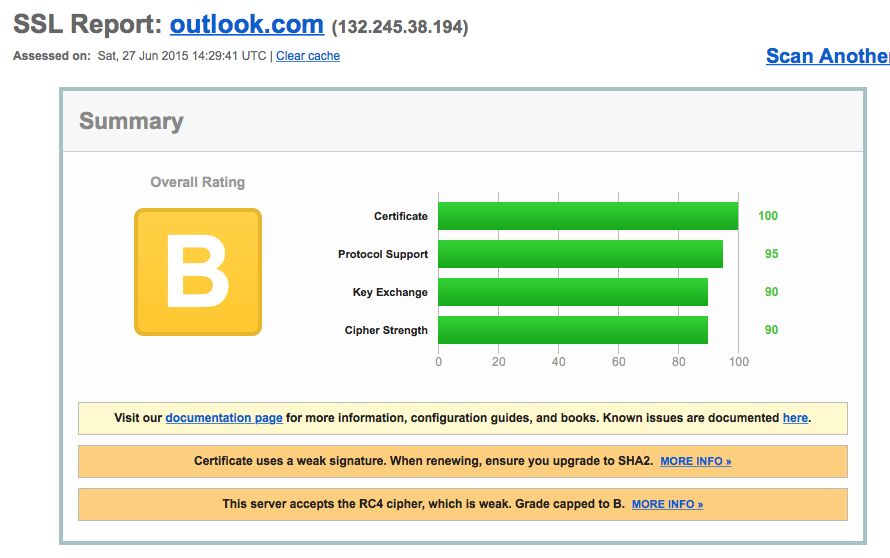The image size is (890, 558).
Task: Select the assessed date Sat, 27 Jun 2015
Action: coord(143,56)
